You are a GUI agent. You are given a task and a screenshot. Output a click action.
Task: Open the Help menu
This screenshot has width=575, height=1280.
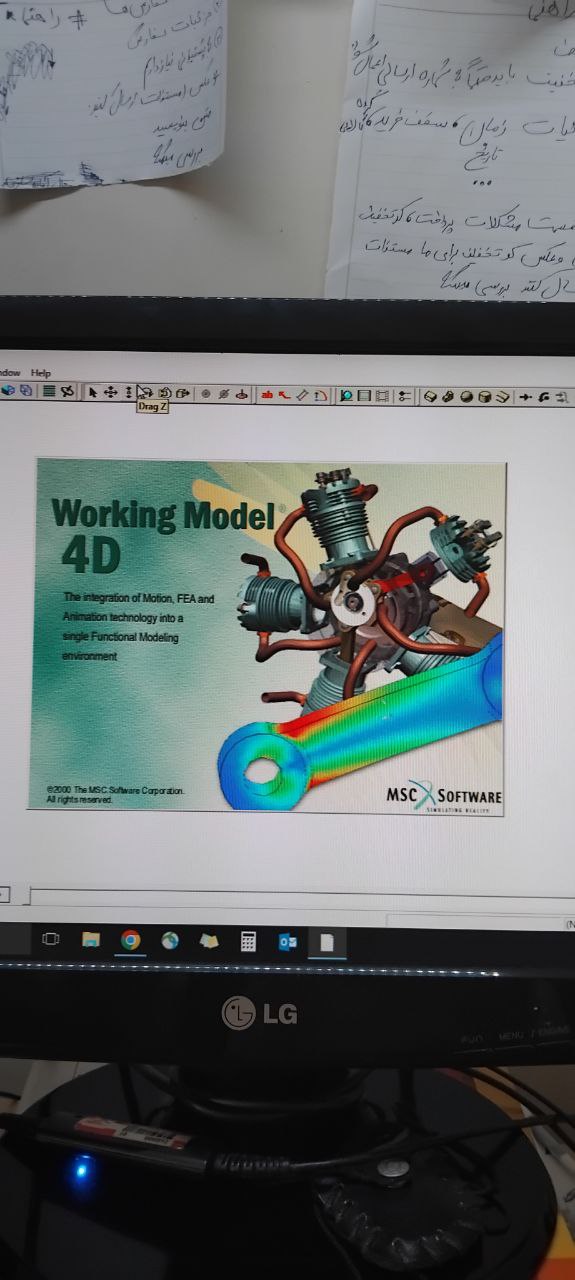coord(40,373)
